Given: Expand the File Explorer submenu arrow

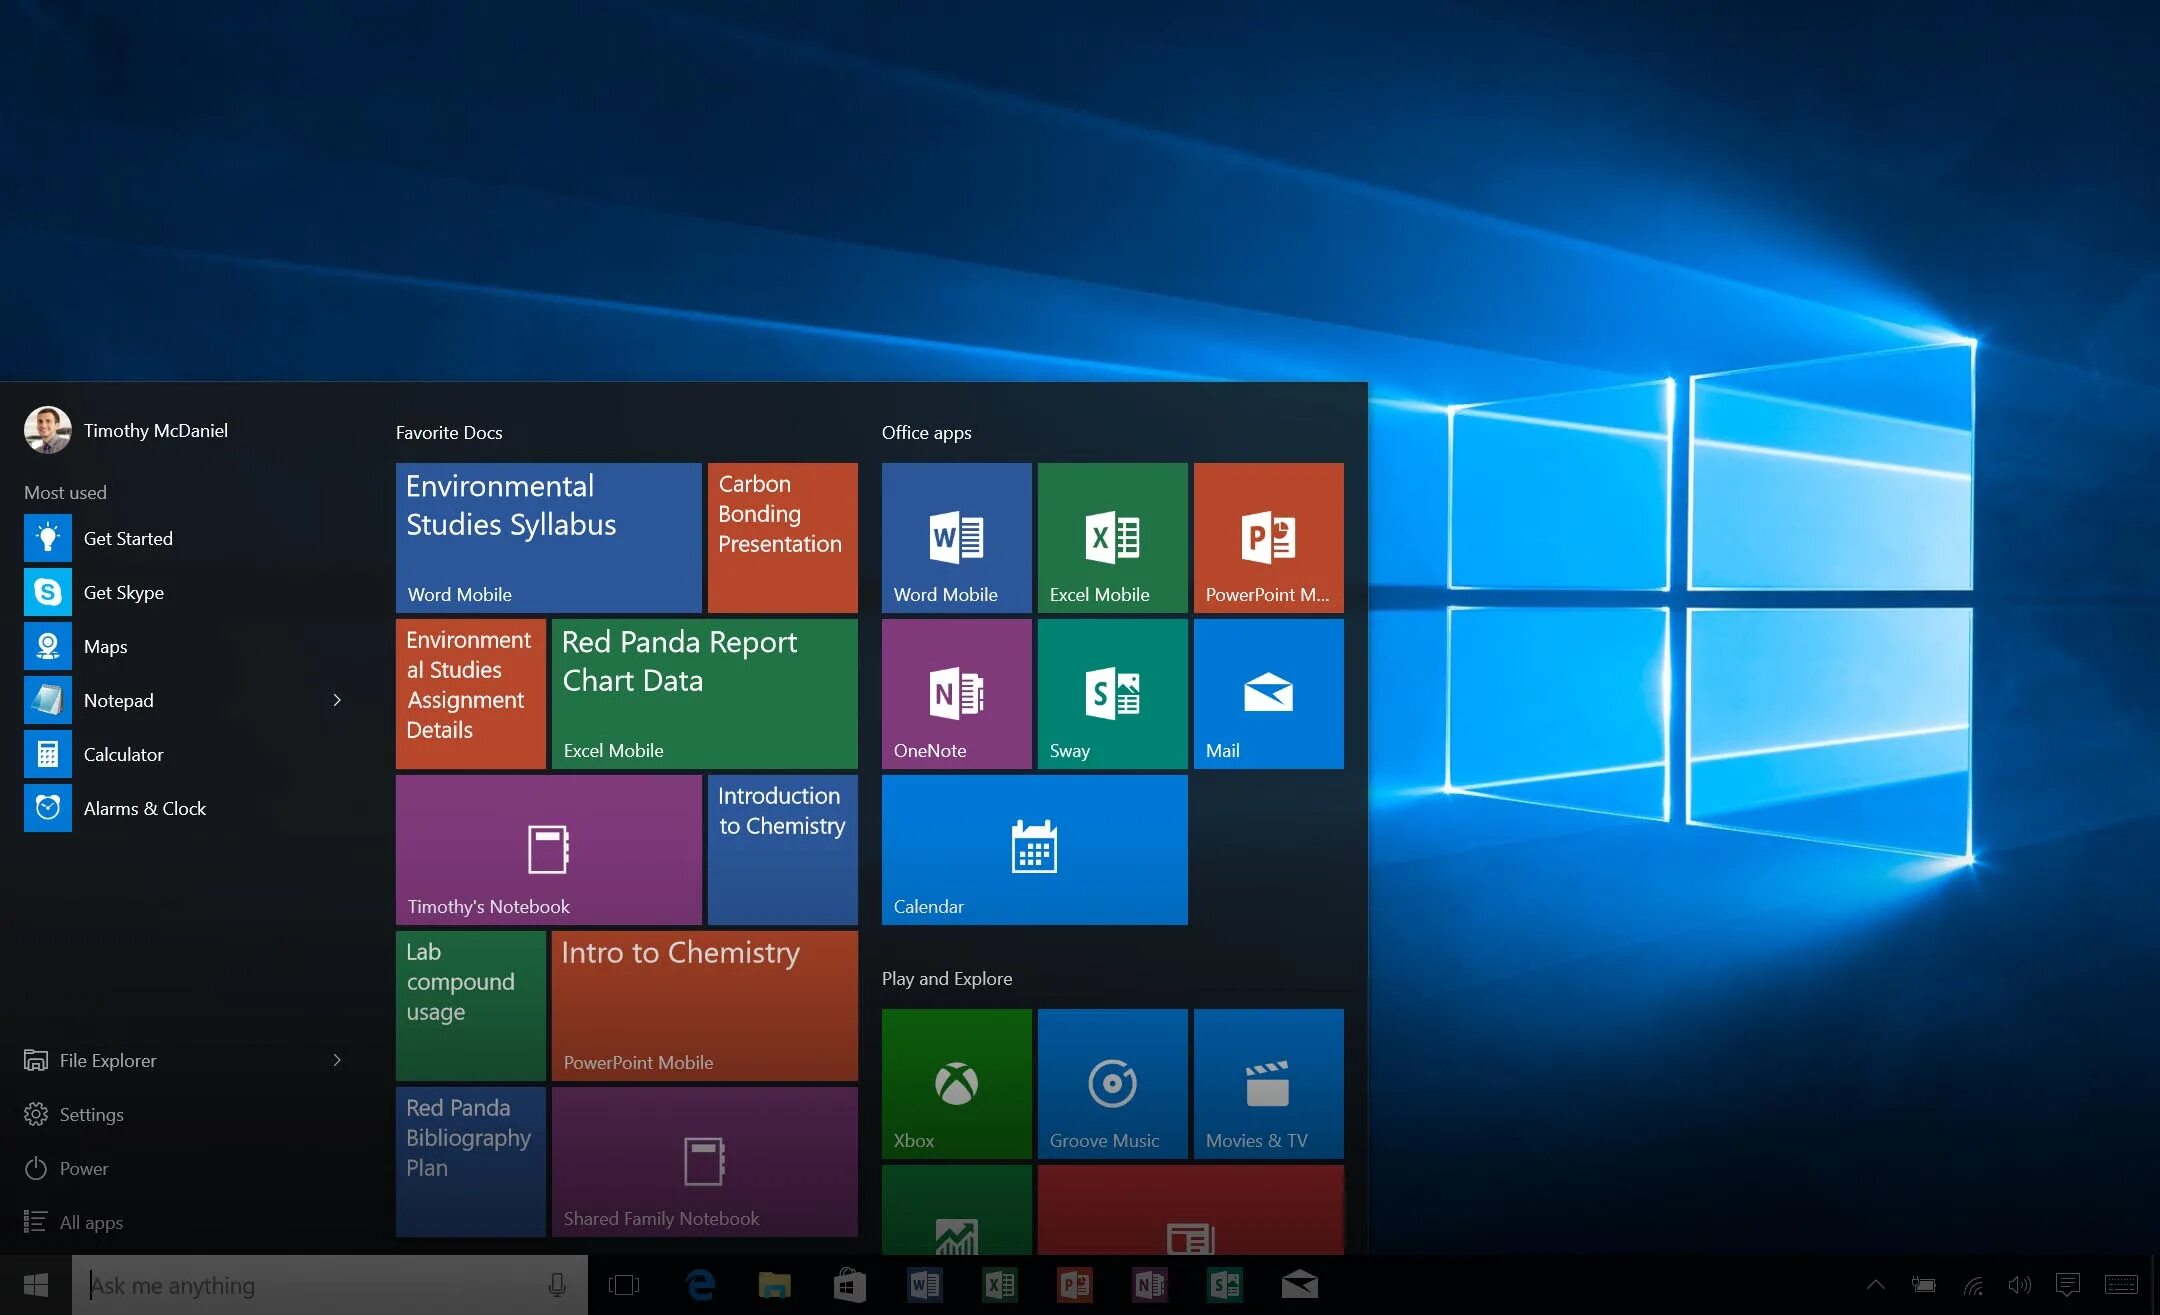Looking at the screenshot, I should tap(337, 1060).
